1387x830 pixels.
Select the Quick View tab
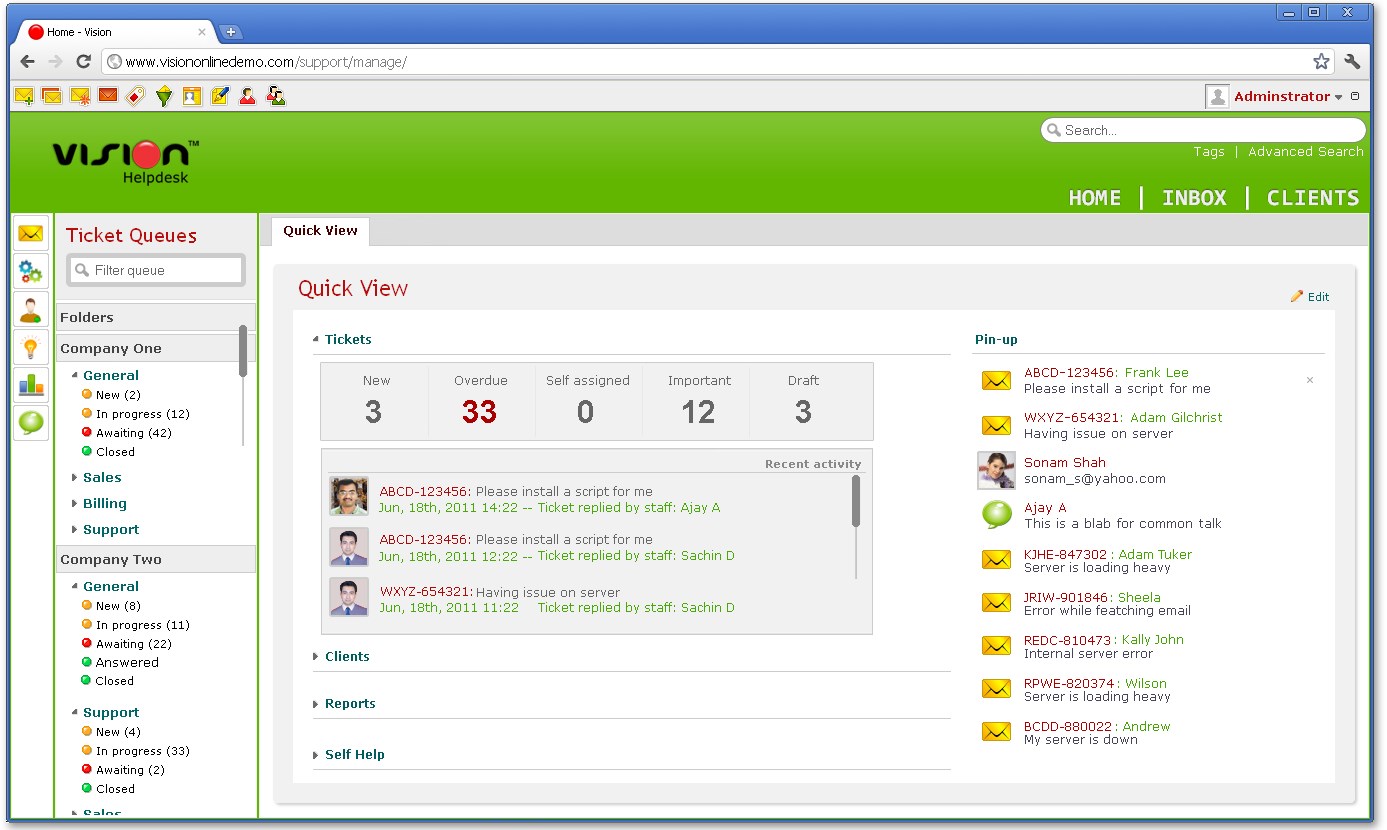(320, 231)
